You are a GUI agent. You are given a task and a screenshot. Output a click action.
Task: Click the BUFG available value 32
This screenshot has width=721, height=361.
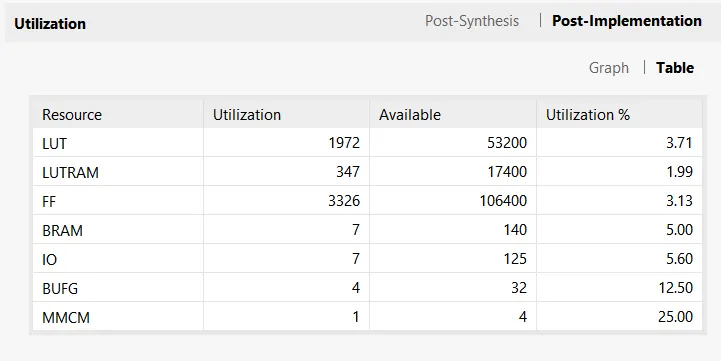pos(519,288)
